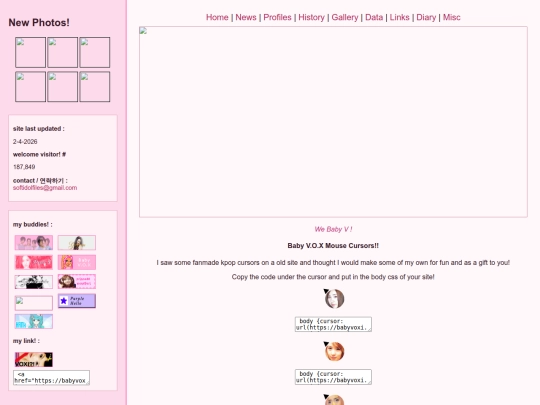Visit the pink dotted-border buddy banner
This screenshot has height=405, width=540.
(77, 281)
